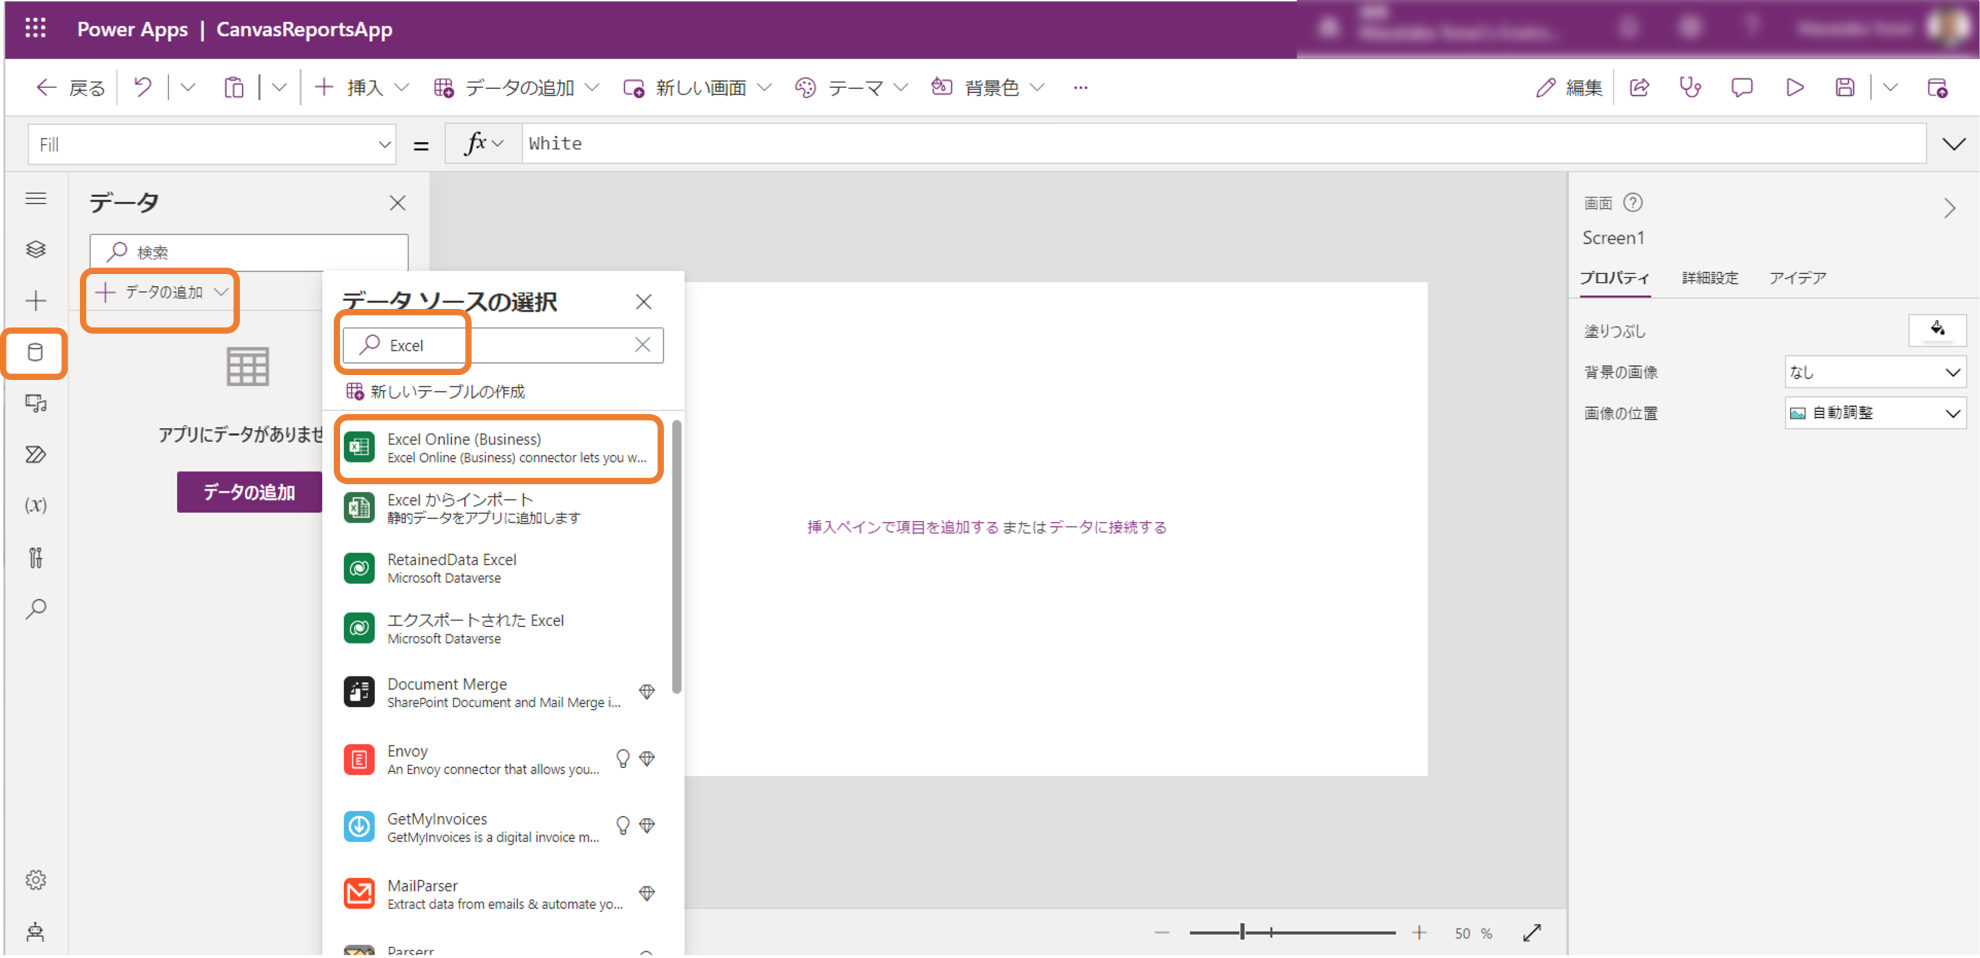Close the データ ソースの選択 popup
The height and width of the screenshot is (958, 1980).
coord(644,301)
